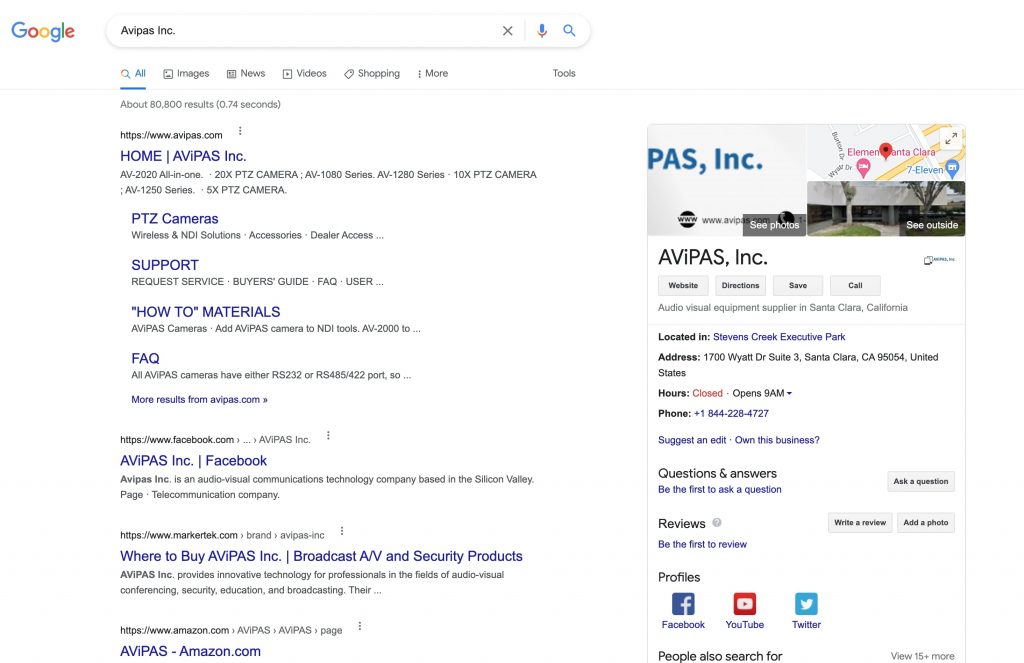Open the YouTube profile icon
This screenshot has width=1024, height=663.
click(x=744, y=604)
